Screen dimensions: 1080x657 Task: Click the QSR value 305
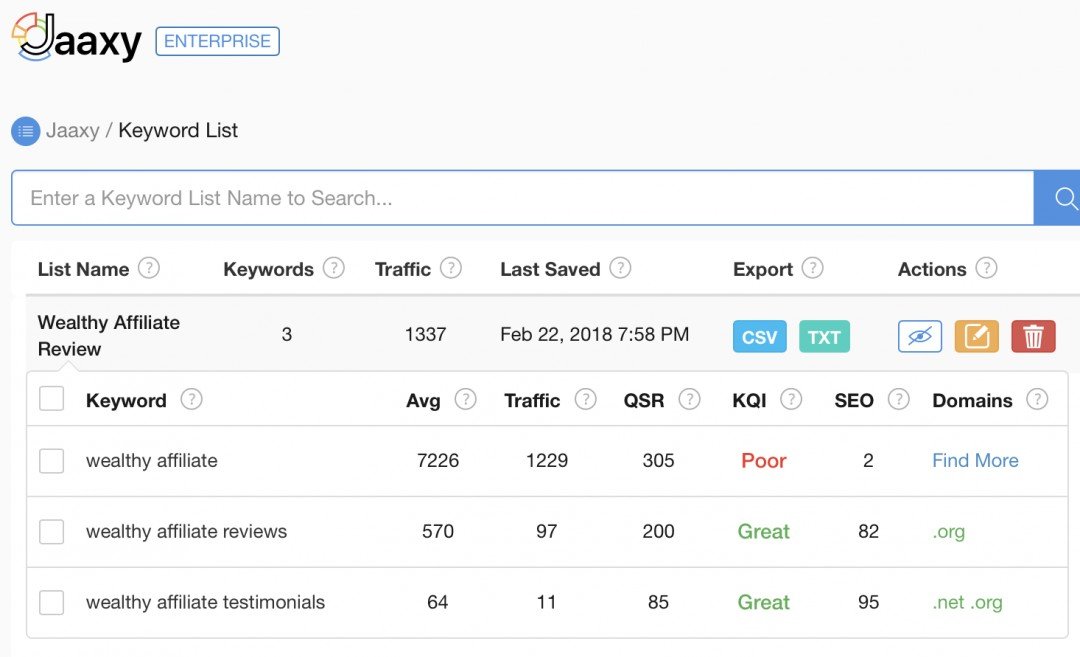658,460
